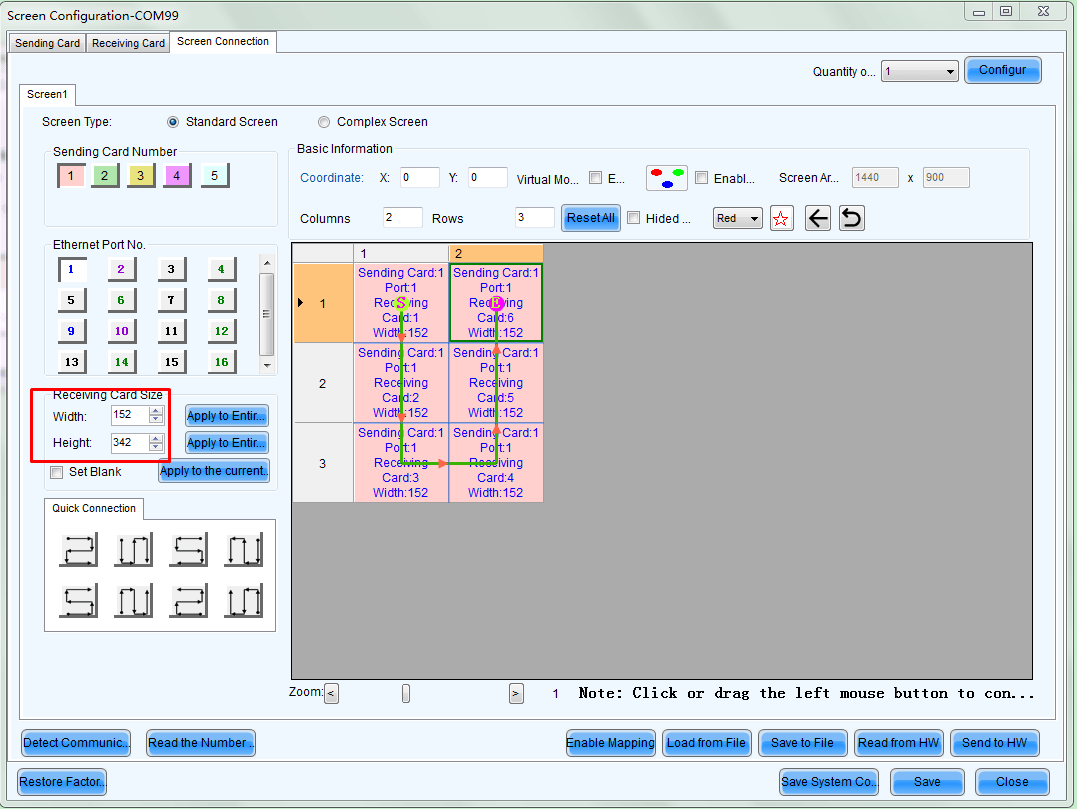Select last quick connection pattern in bottom row
Viewport: 1077px width, 809px height.
coord(243,601)
